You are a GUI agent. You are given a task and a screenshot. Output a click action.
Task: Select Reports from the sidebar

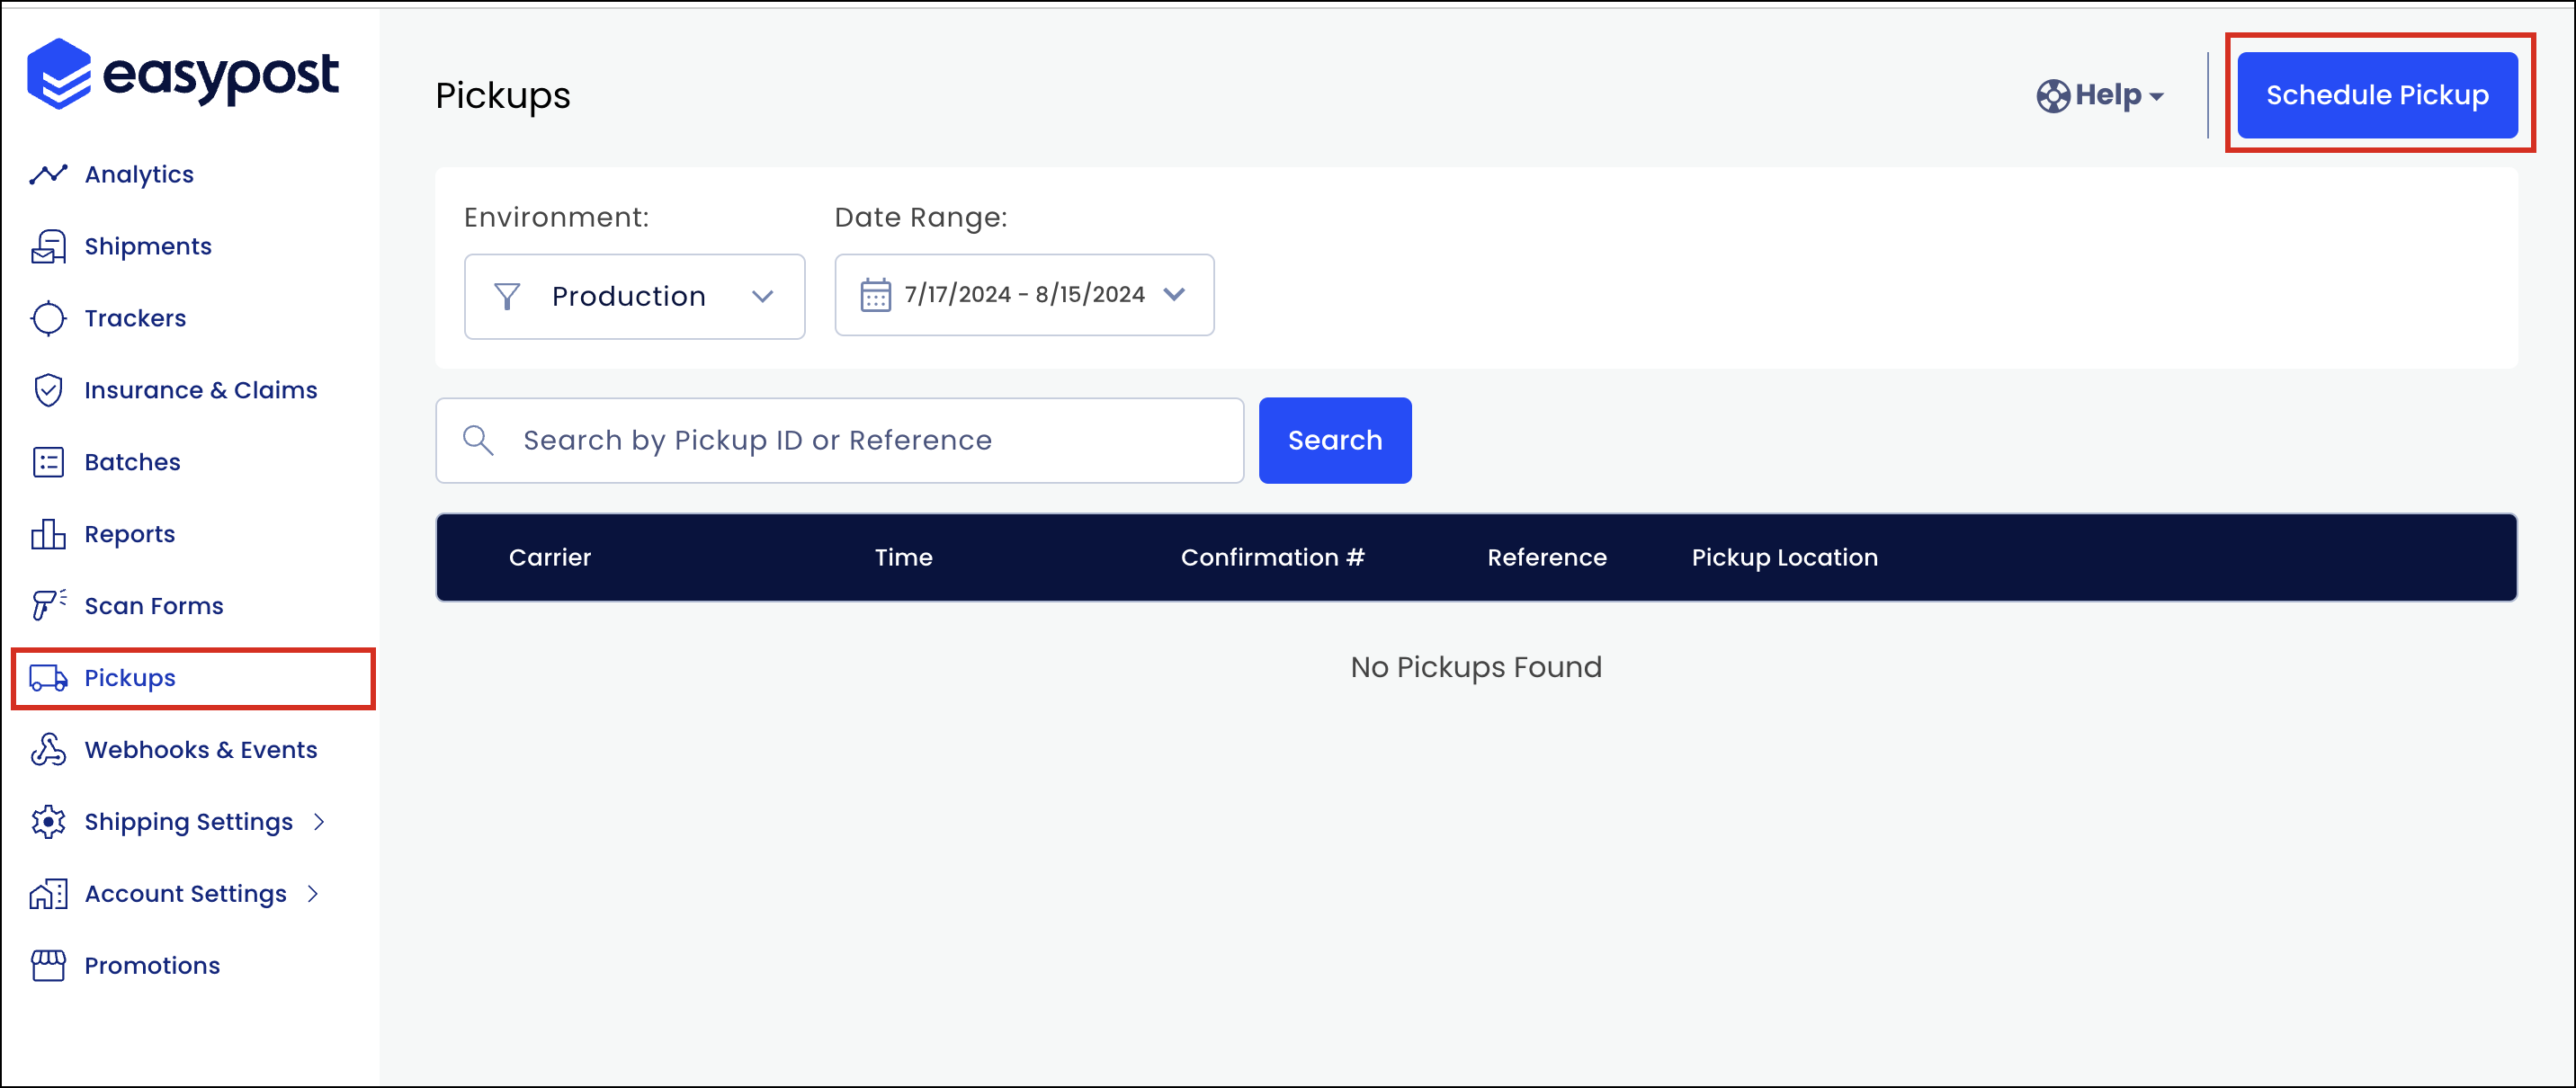[130, 534]
